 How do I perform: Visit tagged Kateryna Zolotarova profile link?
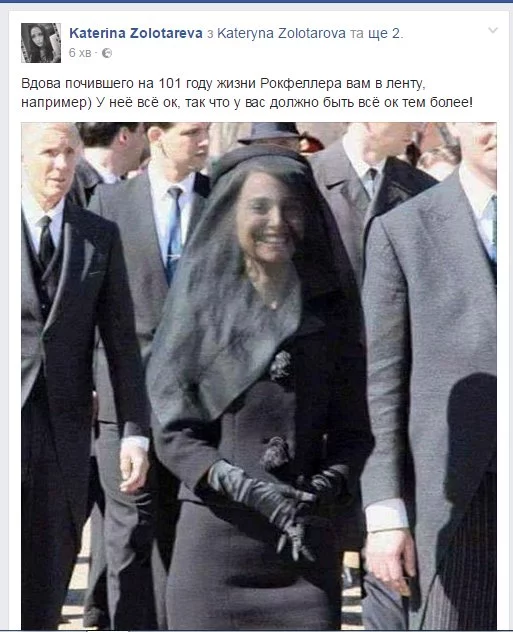(x=281, y=33)
